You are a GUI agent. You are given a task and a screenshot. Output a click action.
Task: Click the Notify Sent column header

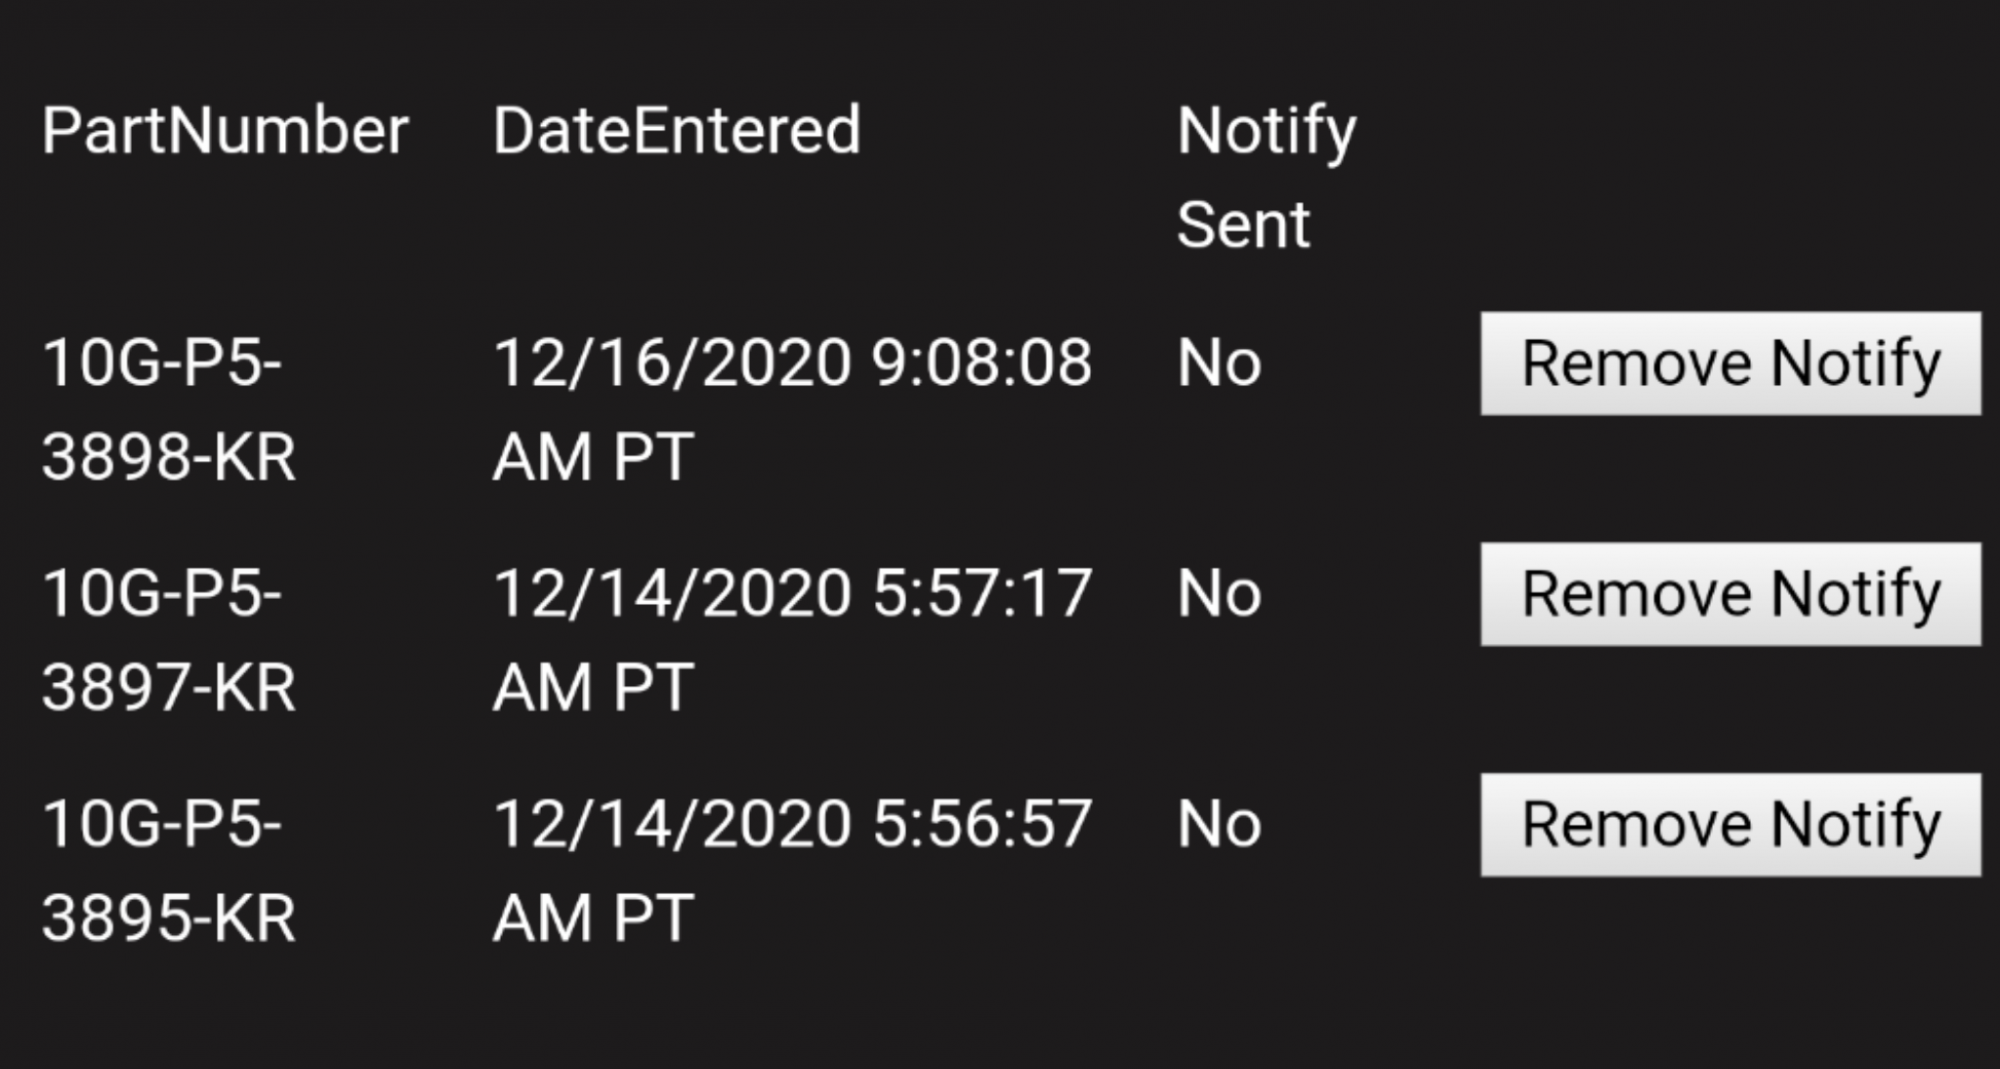[1265, 176]
